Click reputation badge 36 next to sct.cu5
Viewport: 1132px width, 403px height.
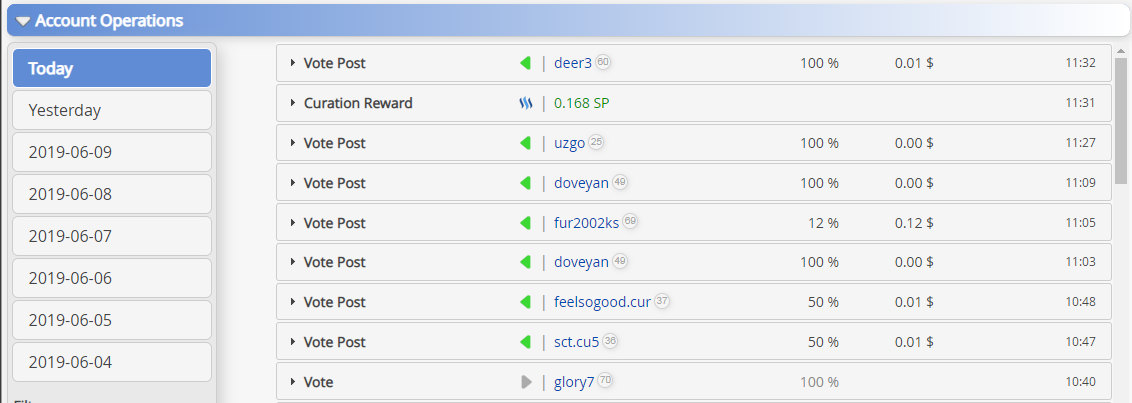click(611, 341)
